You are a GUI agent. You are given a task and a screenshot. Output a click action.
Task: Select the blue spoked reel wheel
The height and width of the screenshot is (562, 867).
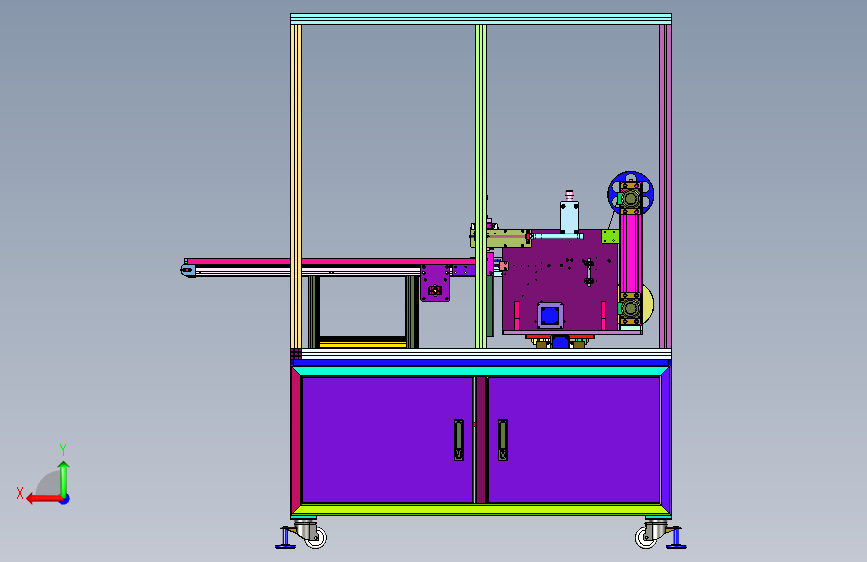coord(630,194)
